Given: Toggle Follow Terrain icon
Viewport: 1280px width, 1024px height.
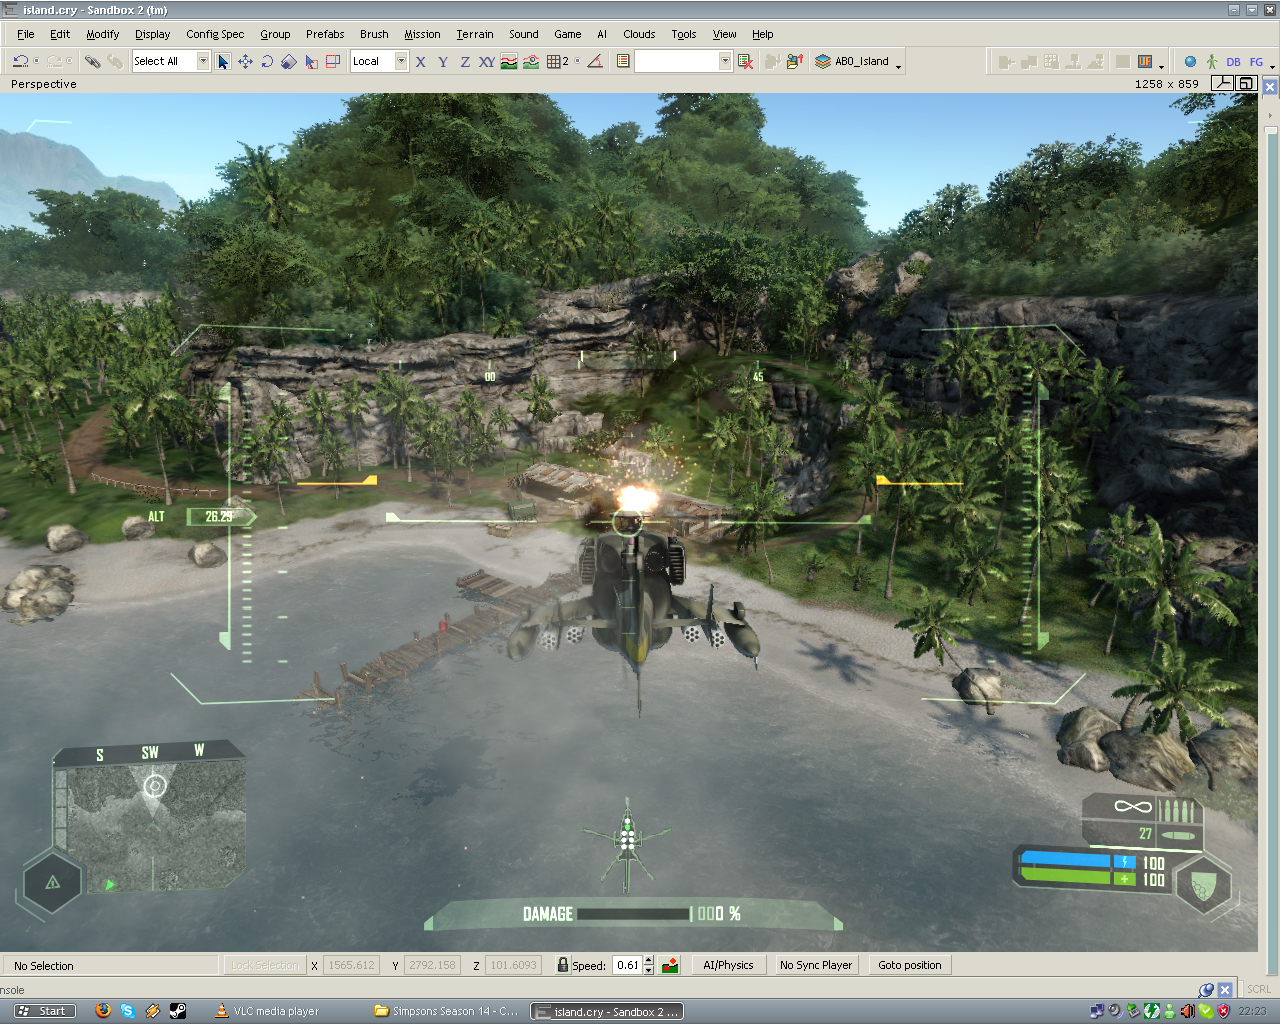Looking at the screenshot, I should [509, 61].
